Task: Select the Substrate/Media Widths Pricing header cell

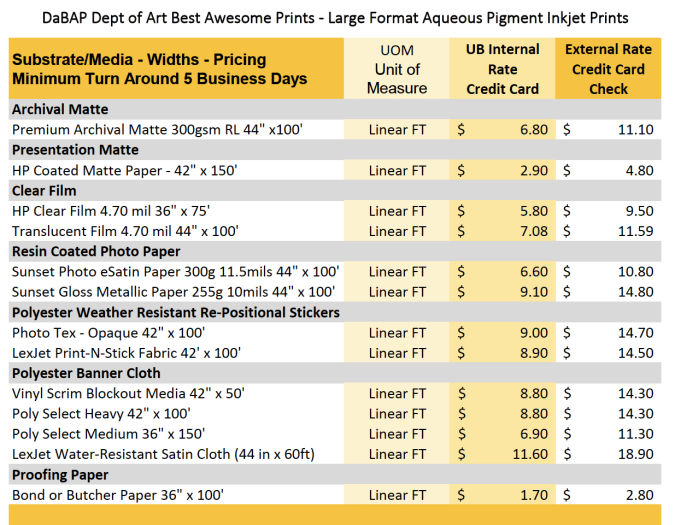Action: coord(160,68)
